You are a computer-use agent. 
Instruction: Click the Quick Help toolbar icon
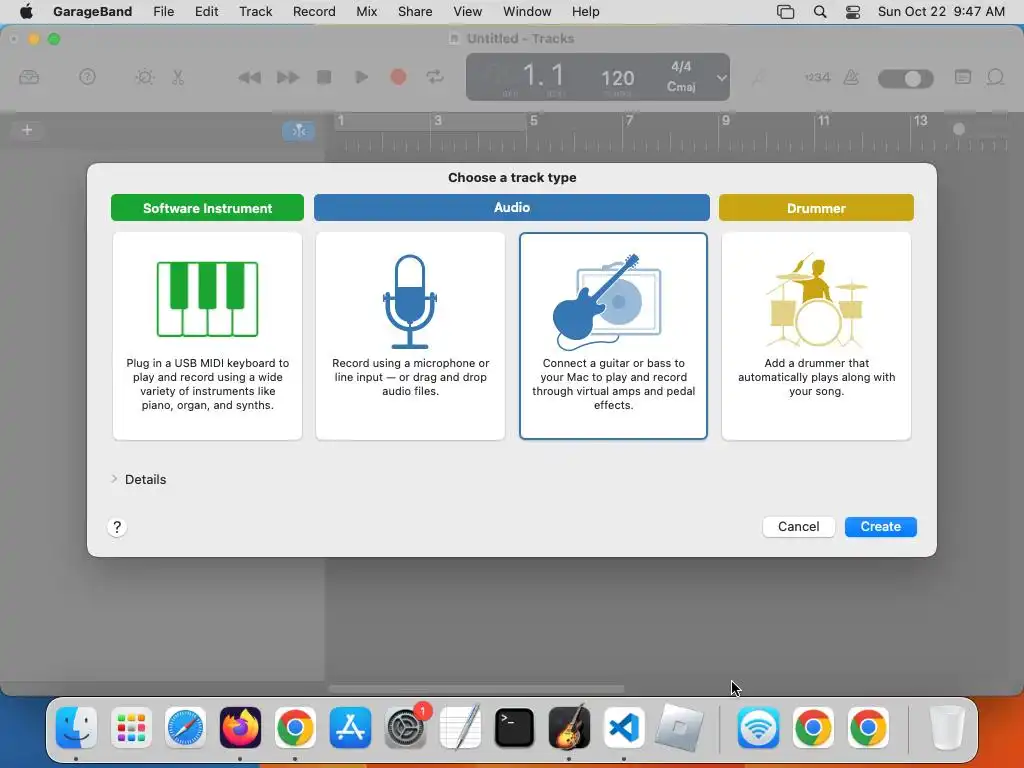click(87, 77)
